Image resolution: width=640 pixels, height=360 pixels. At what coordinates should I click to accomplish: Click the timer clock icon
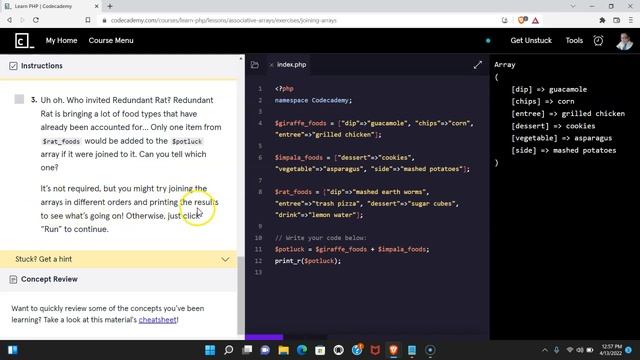click(598, 40)
